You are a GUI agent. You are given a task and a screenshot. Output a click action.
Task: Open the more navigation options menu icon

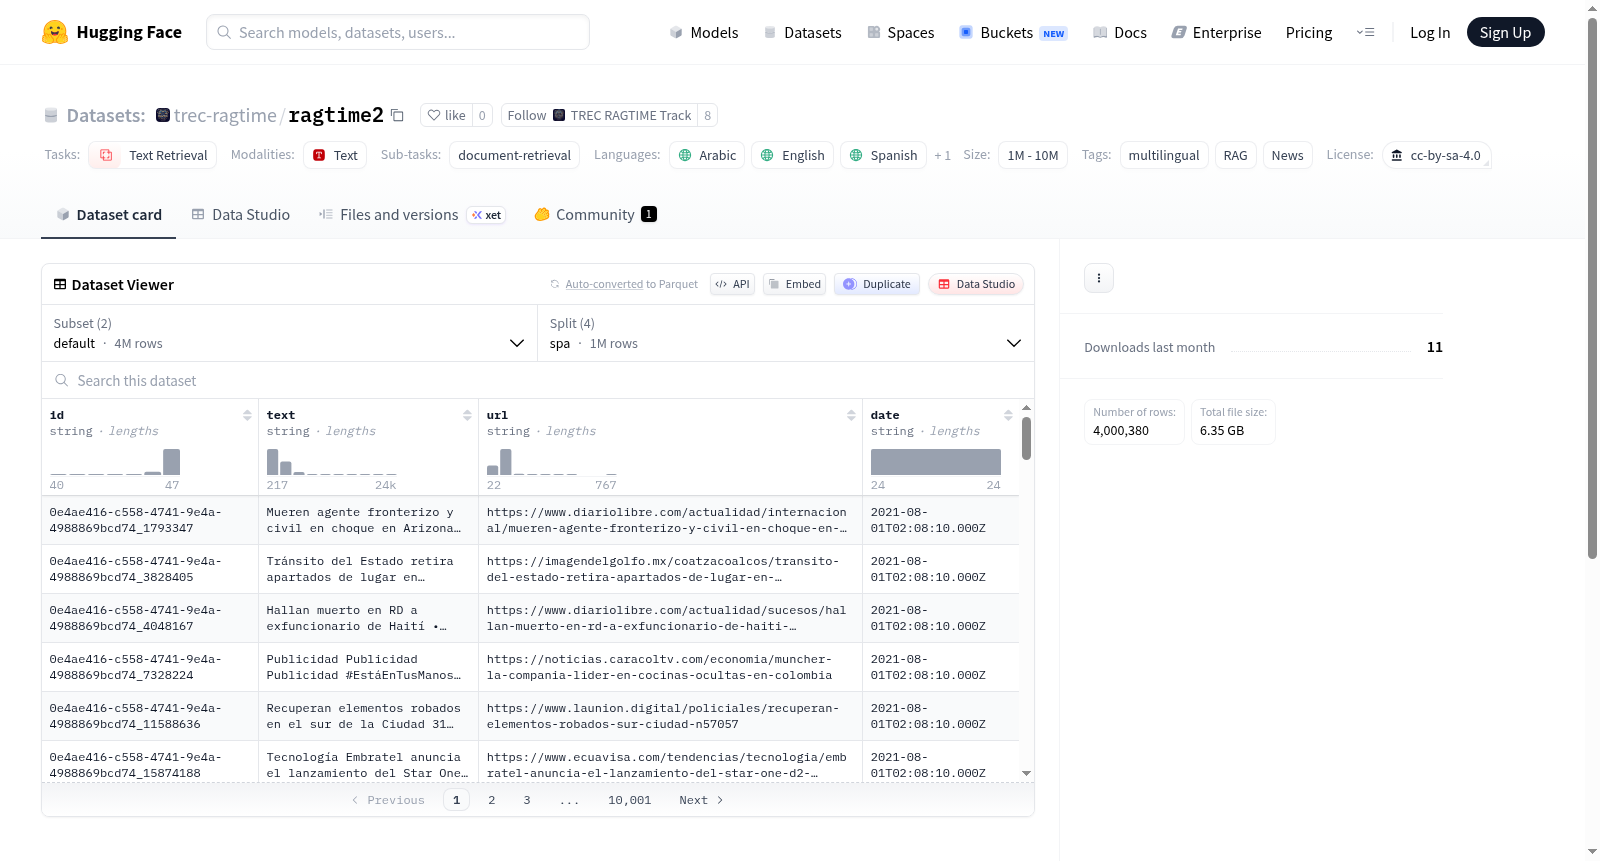[x=1365, y=32]
